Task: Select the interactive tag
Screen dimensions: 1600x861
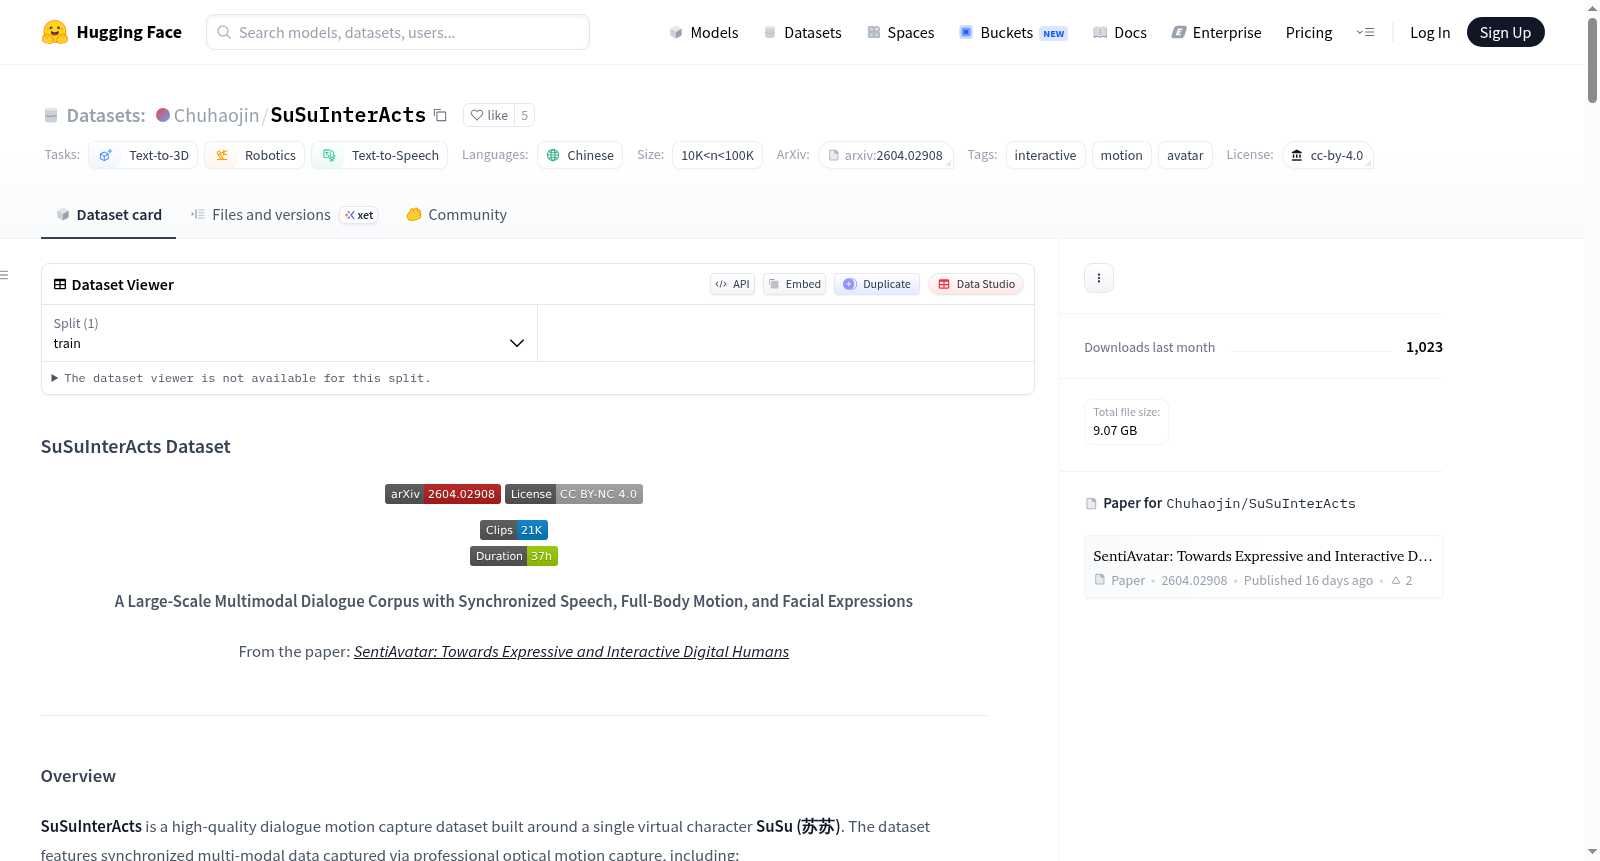Action: [1045, 155]
